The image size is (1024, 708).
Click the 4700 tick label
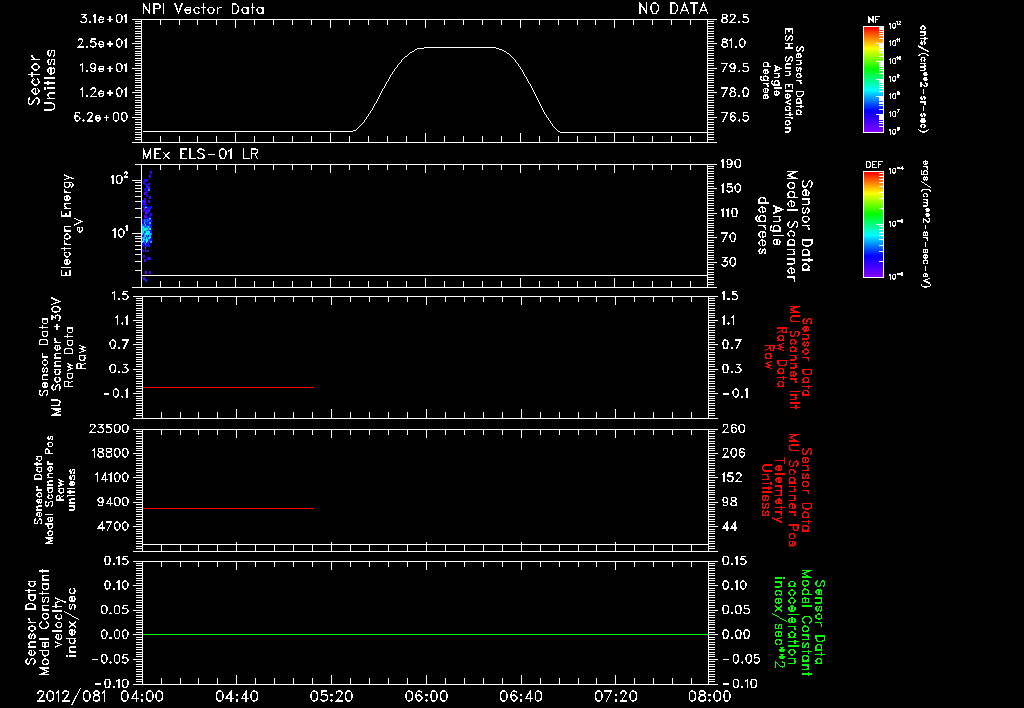(x=113, y=526)
